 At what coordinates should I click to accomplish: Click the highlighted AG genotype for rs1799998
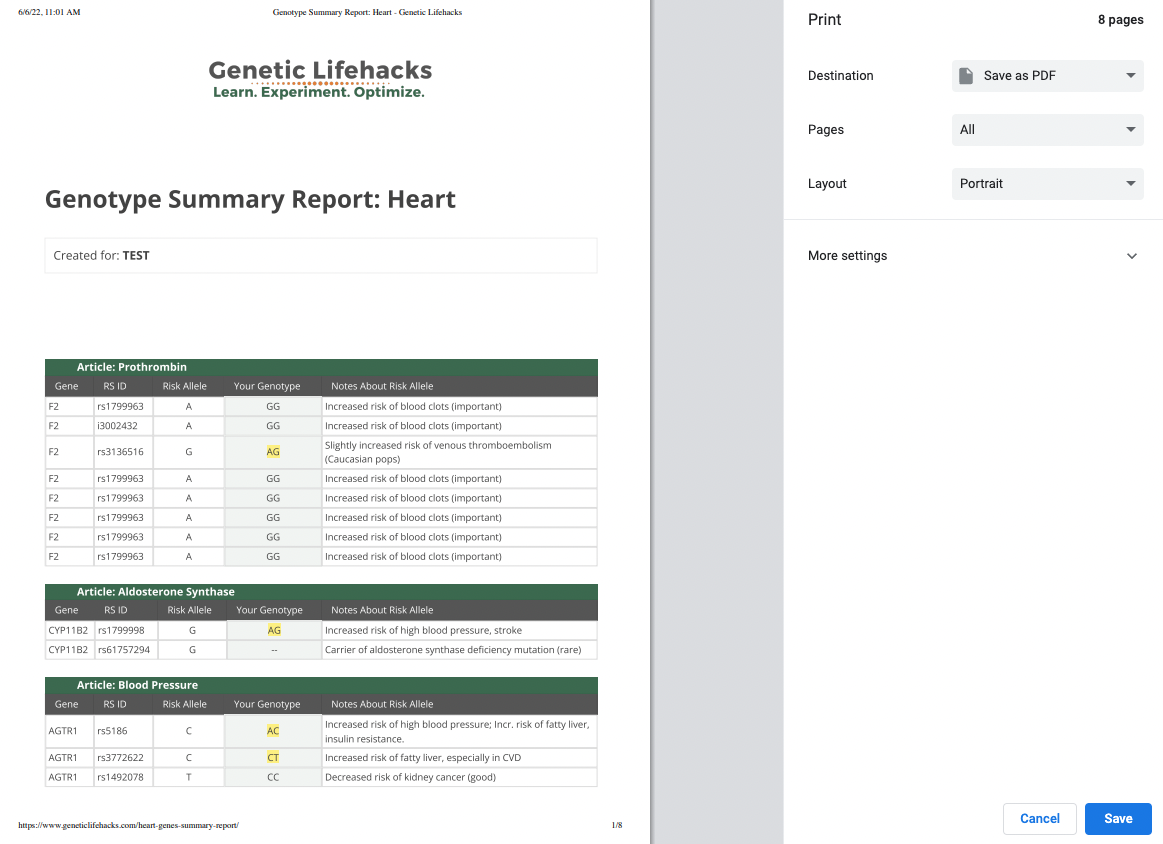pyautogui.click(x=274, y=630)
